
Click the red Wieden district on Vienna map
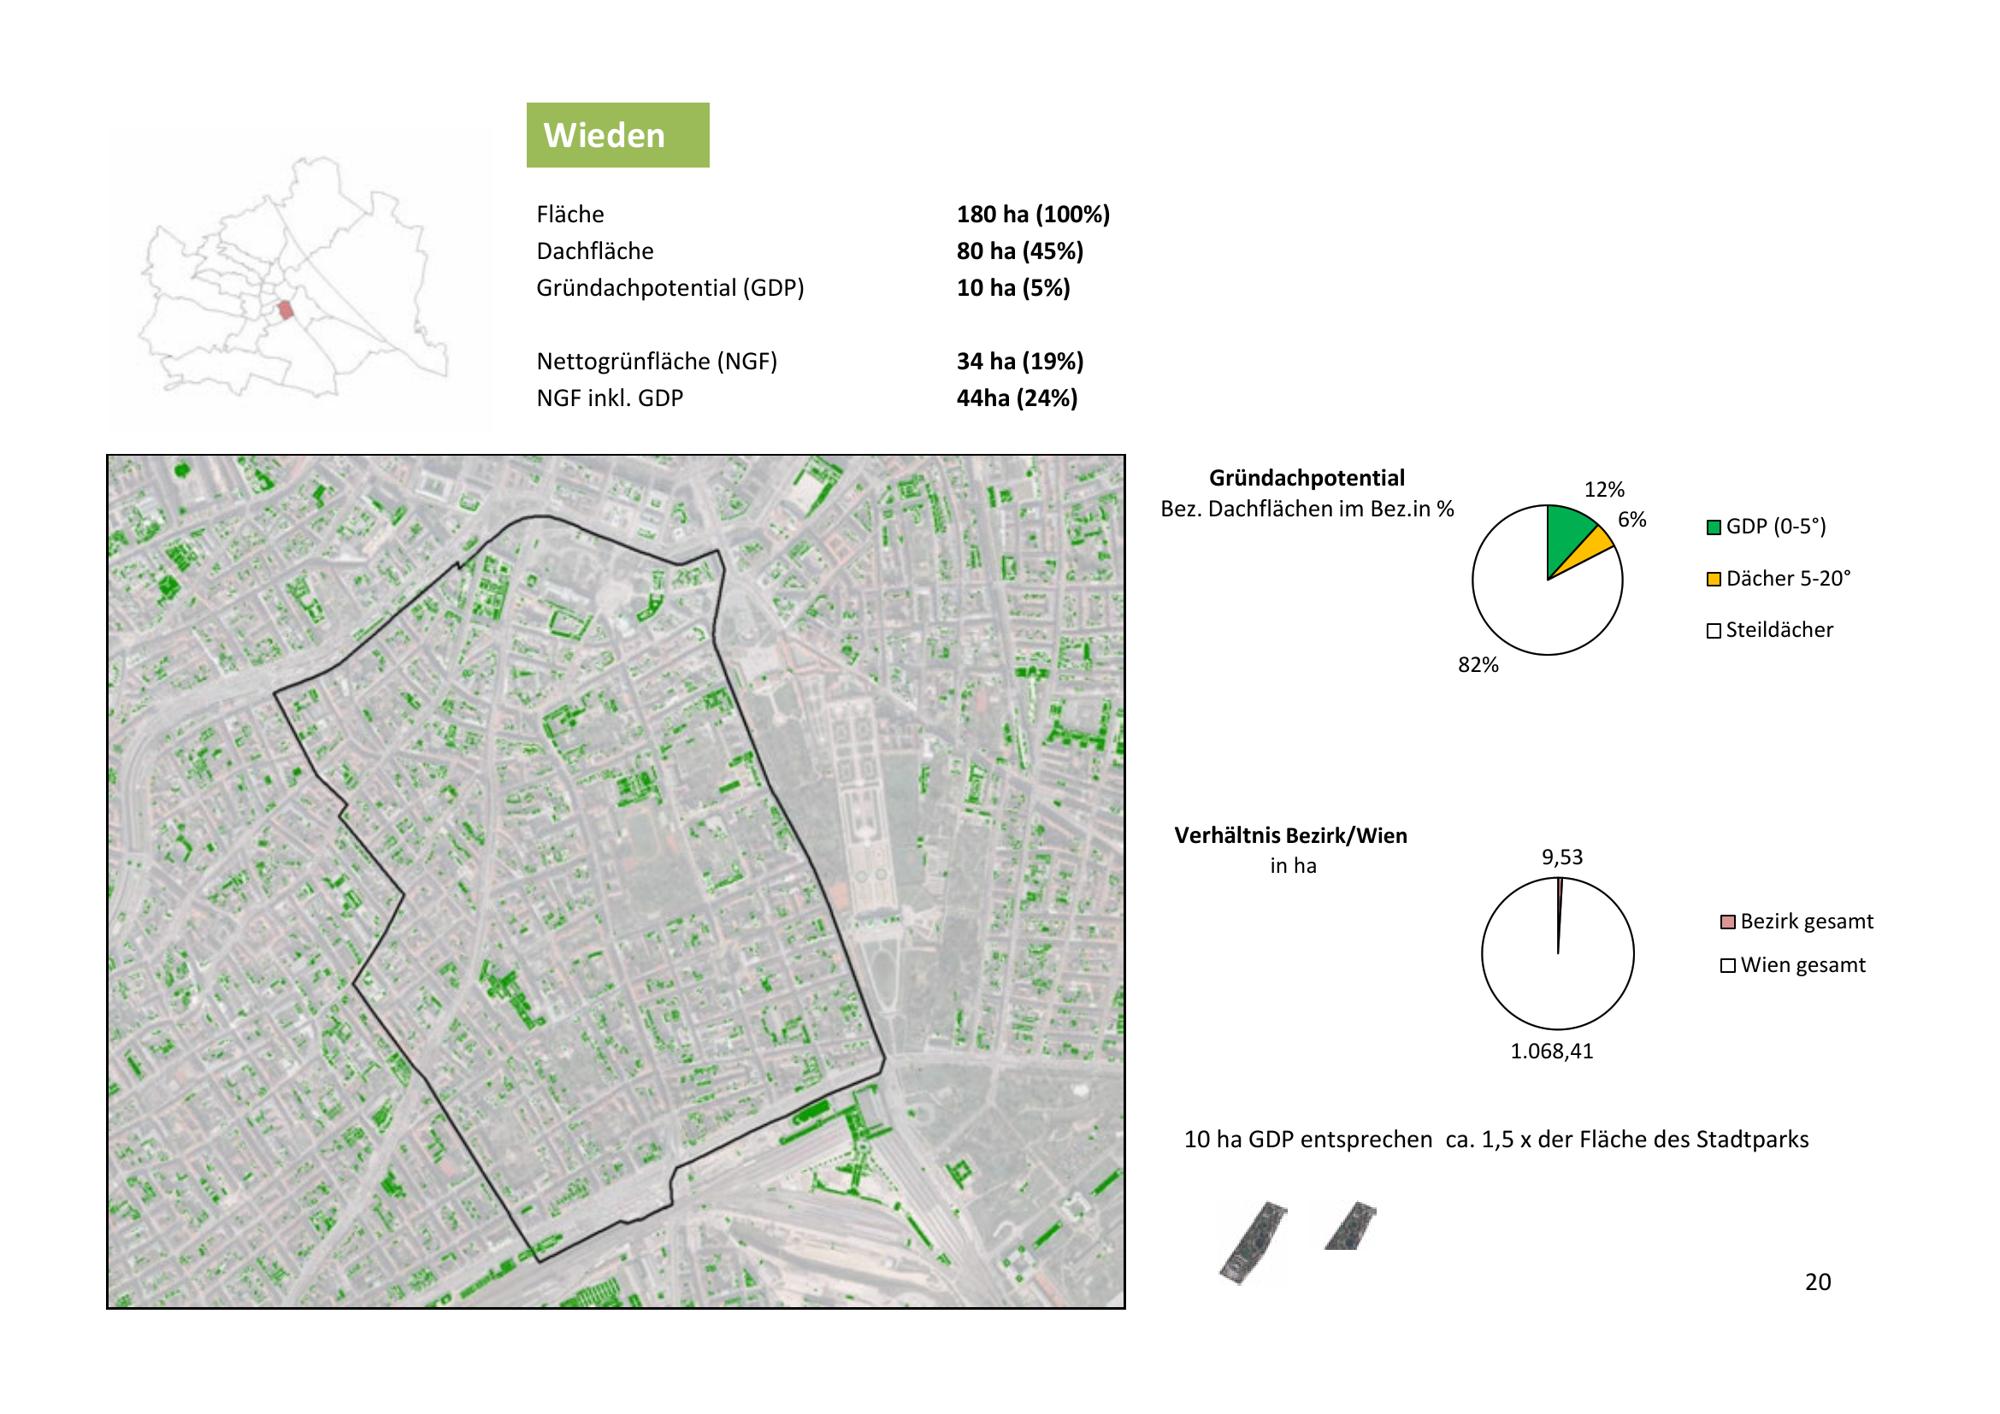click(x=285, y=310)
